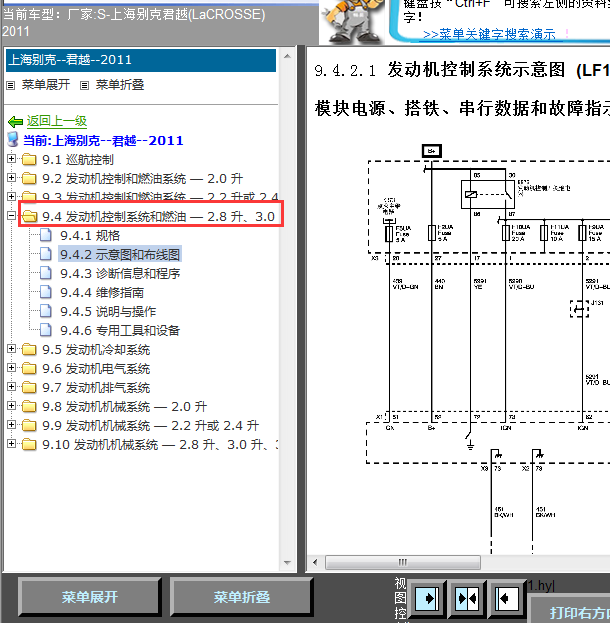Click folder icon for 9.5 发动机冷却系统

pos(29,350)
